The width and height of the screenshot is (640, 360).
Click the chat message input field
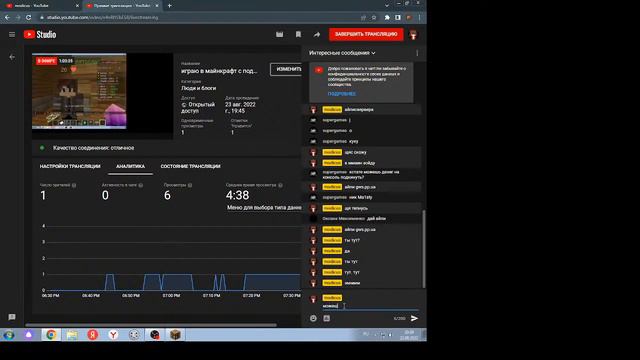(x=370, y=306)
